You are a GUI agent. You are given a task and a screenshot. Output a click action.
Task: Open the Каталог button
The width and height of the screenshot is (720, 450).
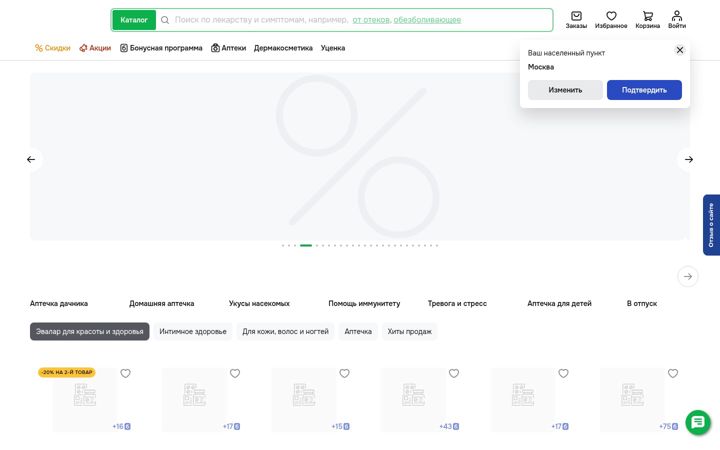coord(134,20)
